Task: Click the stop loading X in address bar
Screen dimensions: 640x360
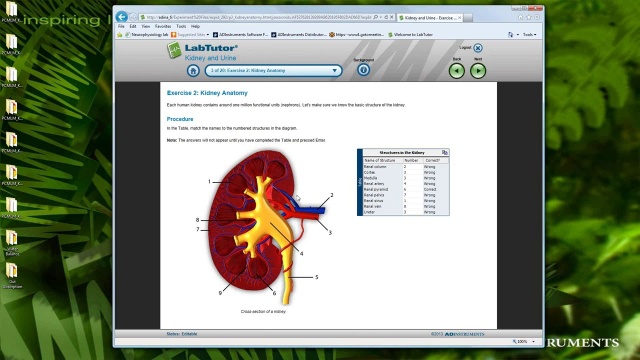Action: click(391, 17)
